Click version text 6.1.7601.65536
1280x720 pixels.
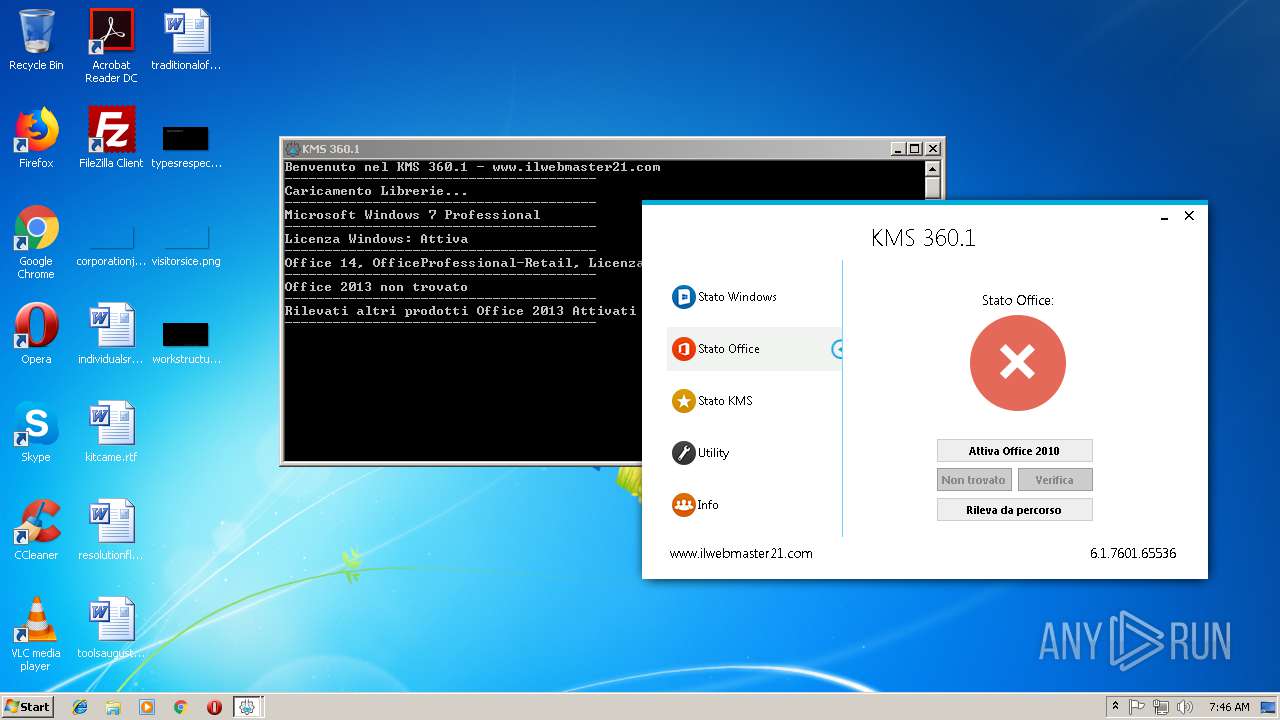(x=1133, y=553)
